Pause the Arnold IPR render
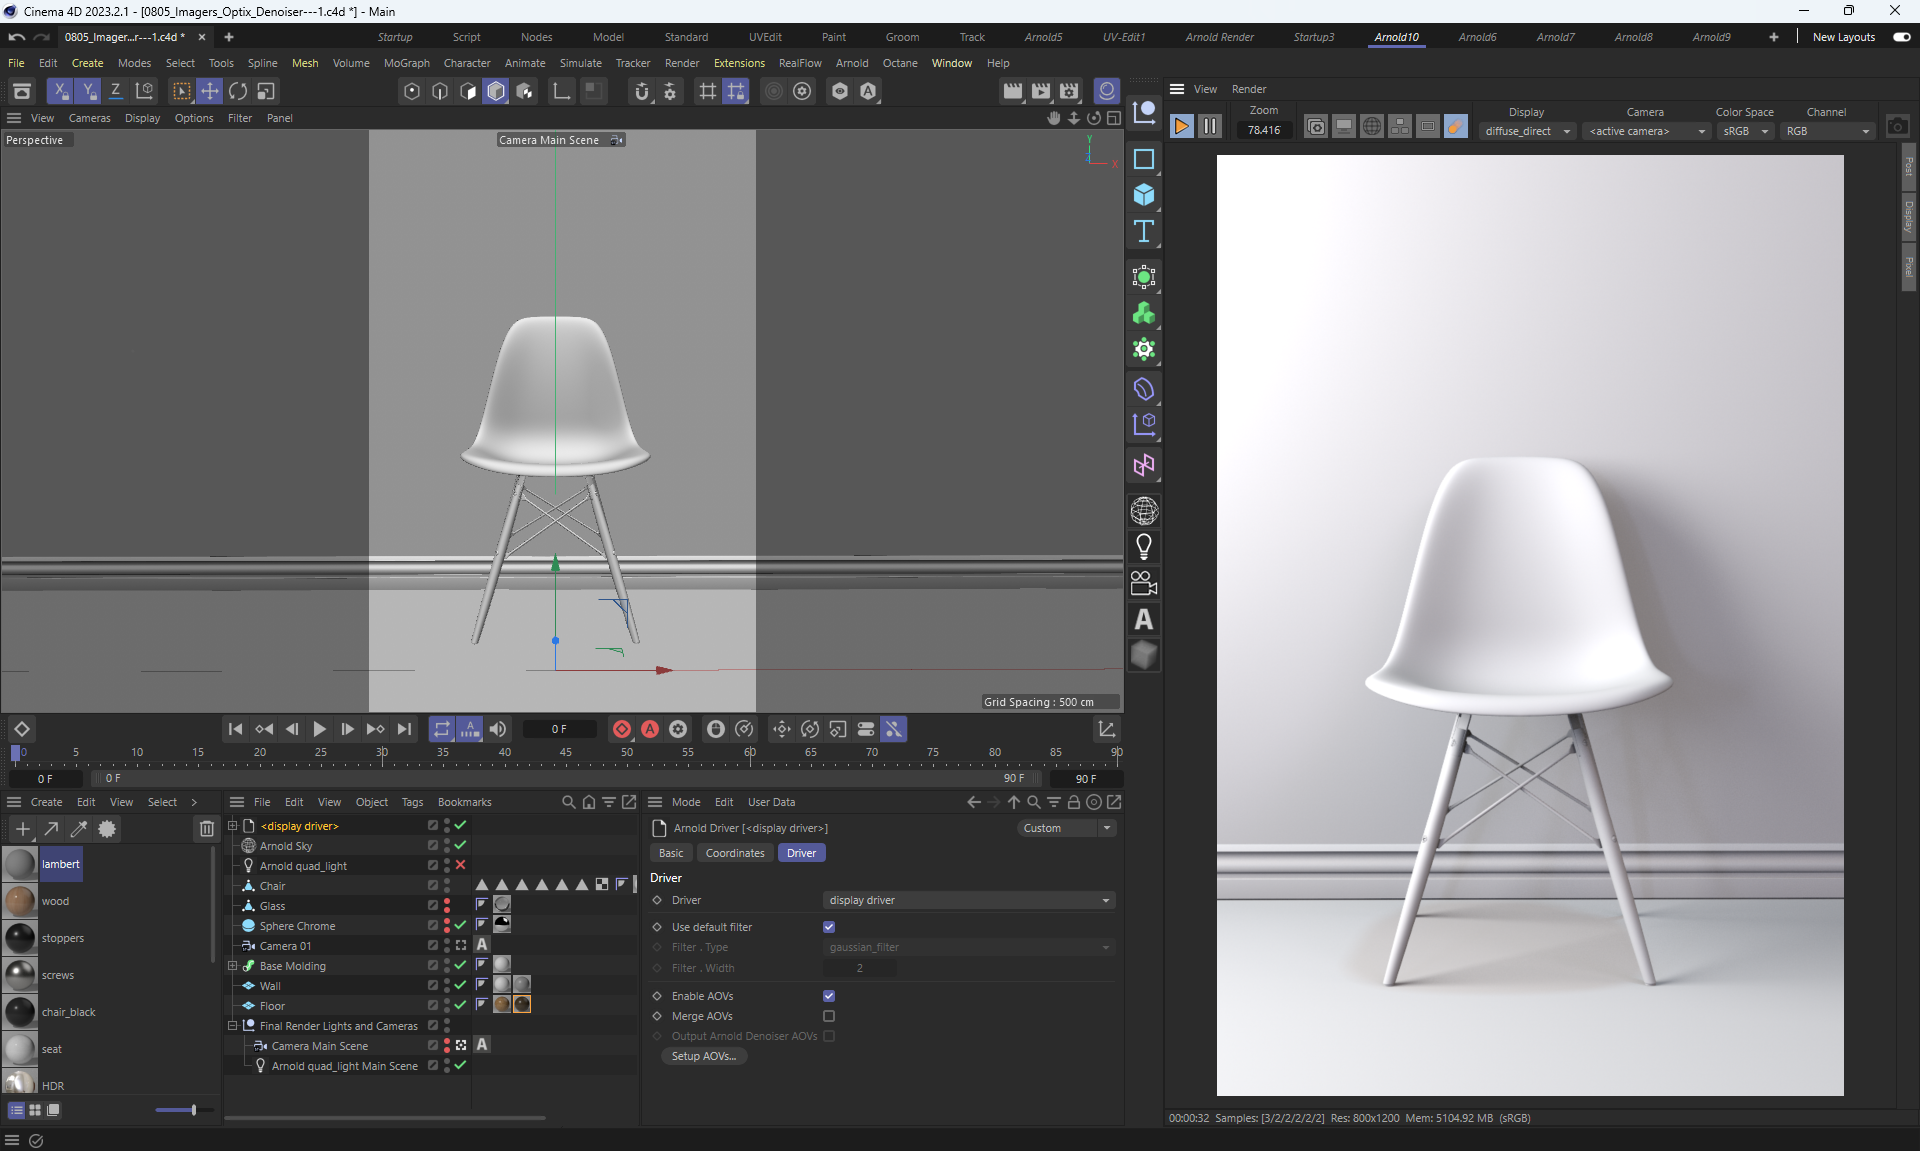Image resolution: width=1920 pixels, height=1151 pixels. coord(1209,127)
